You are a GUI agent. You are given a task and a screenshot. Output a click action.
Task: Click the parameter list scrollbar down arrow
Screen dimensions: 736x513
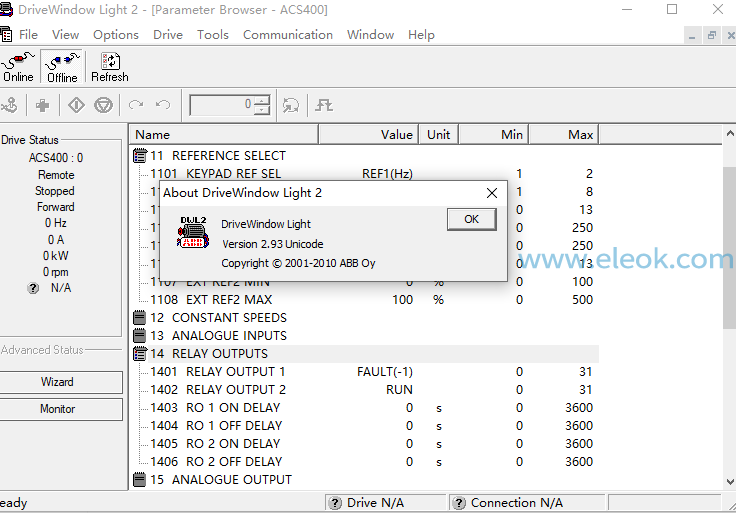730,482
